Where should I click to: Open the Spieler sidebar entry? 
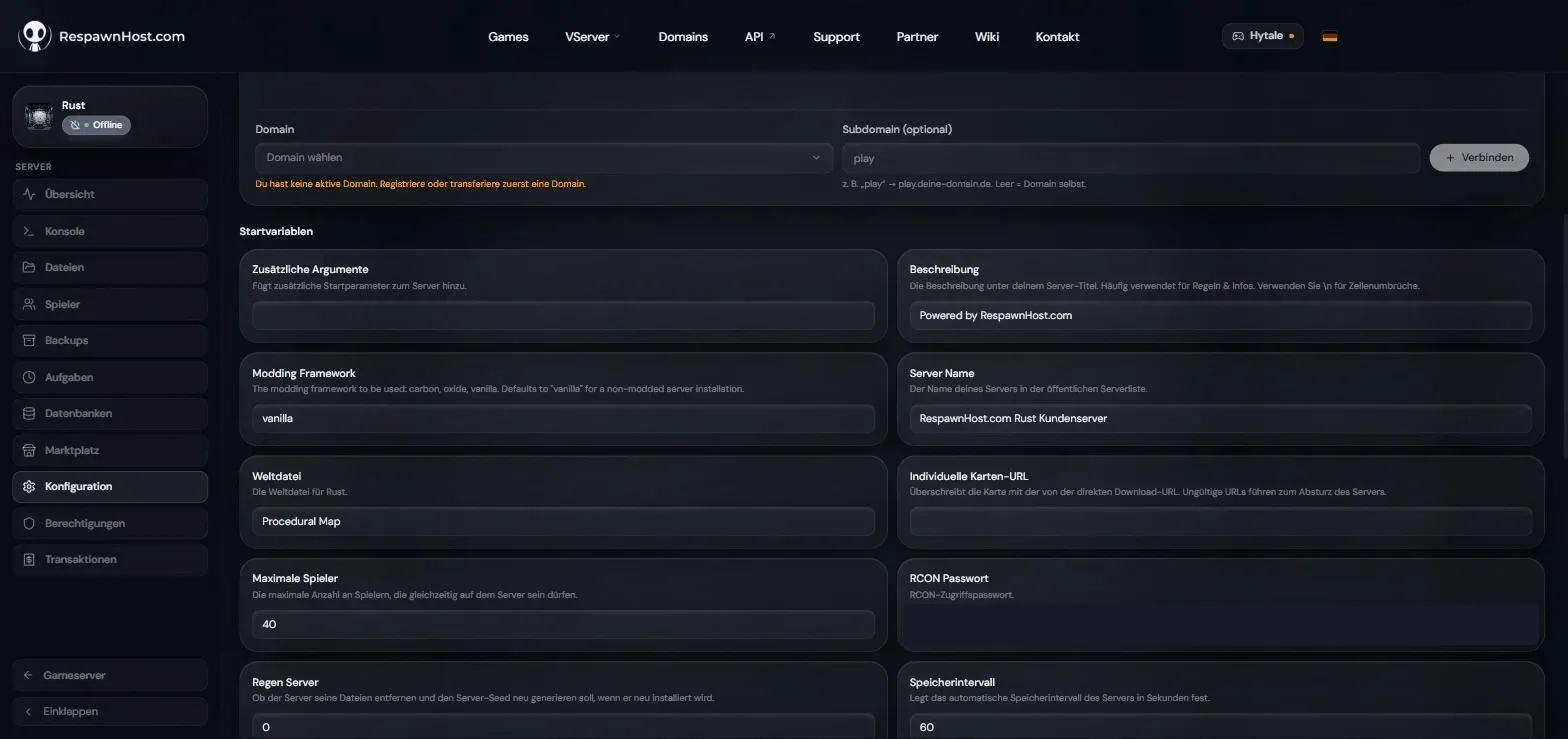click(110, 304)
